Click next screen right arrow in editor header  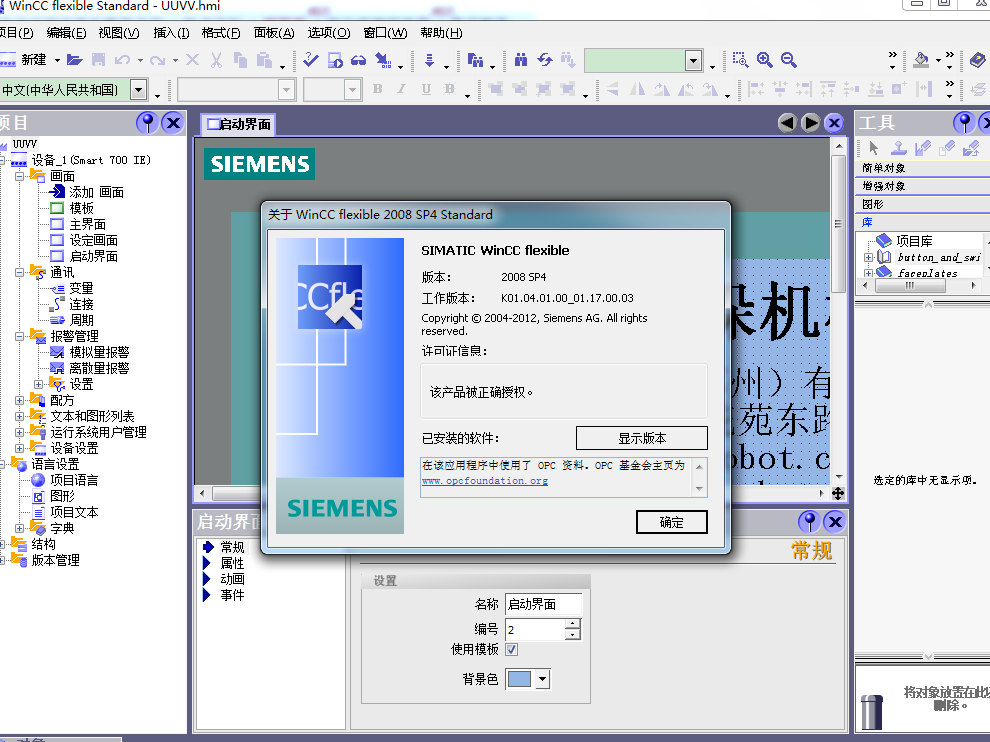click(811, 123)
